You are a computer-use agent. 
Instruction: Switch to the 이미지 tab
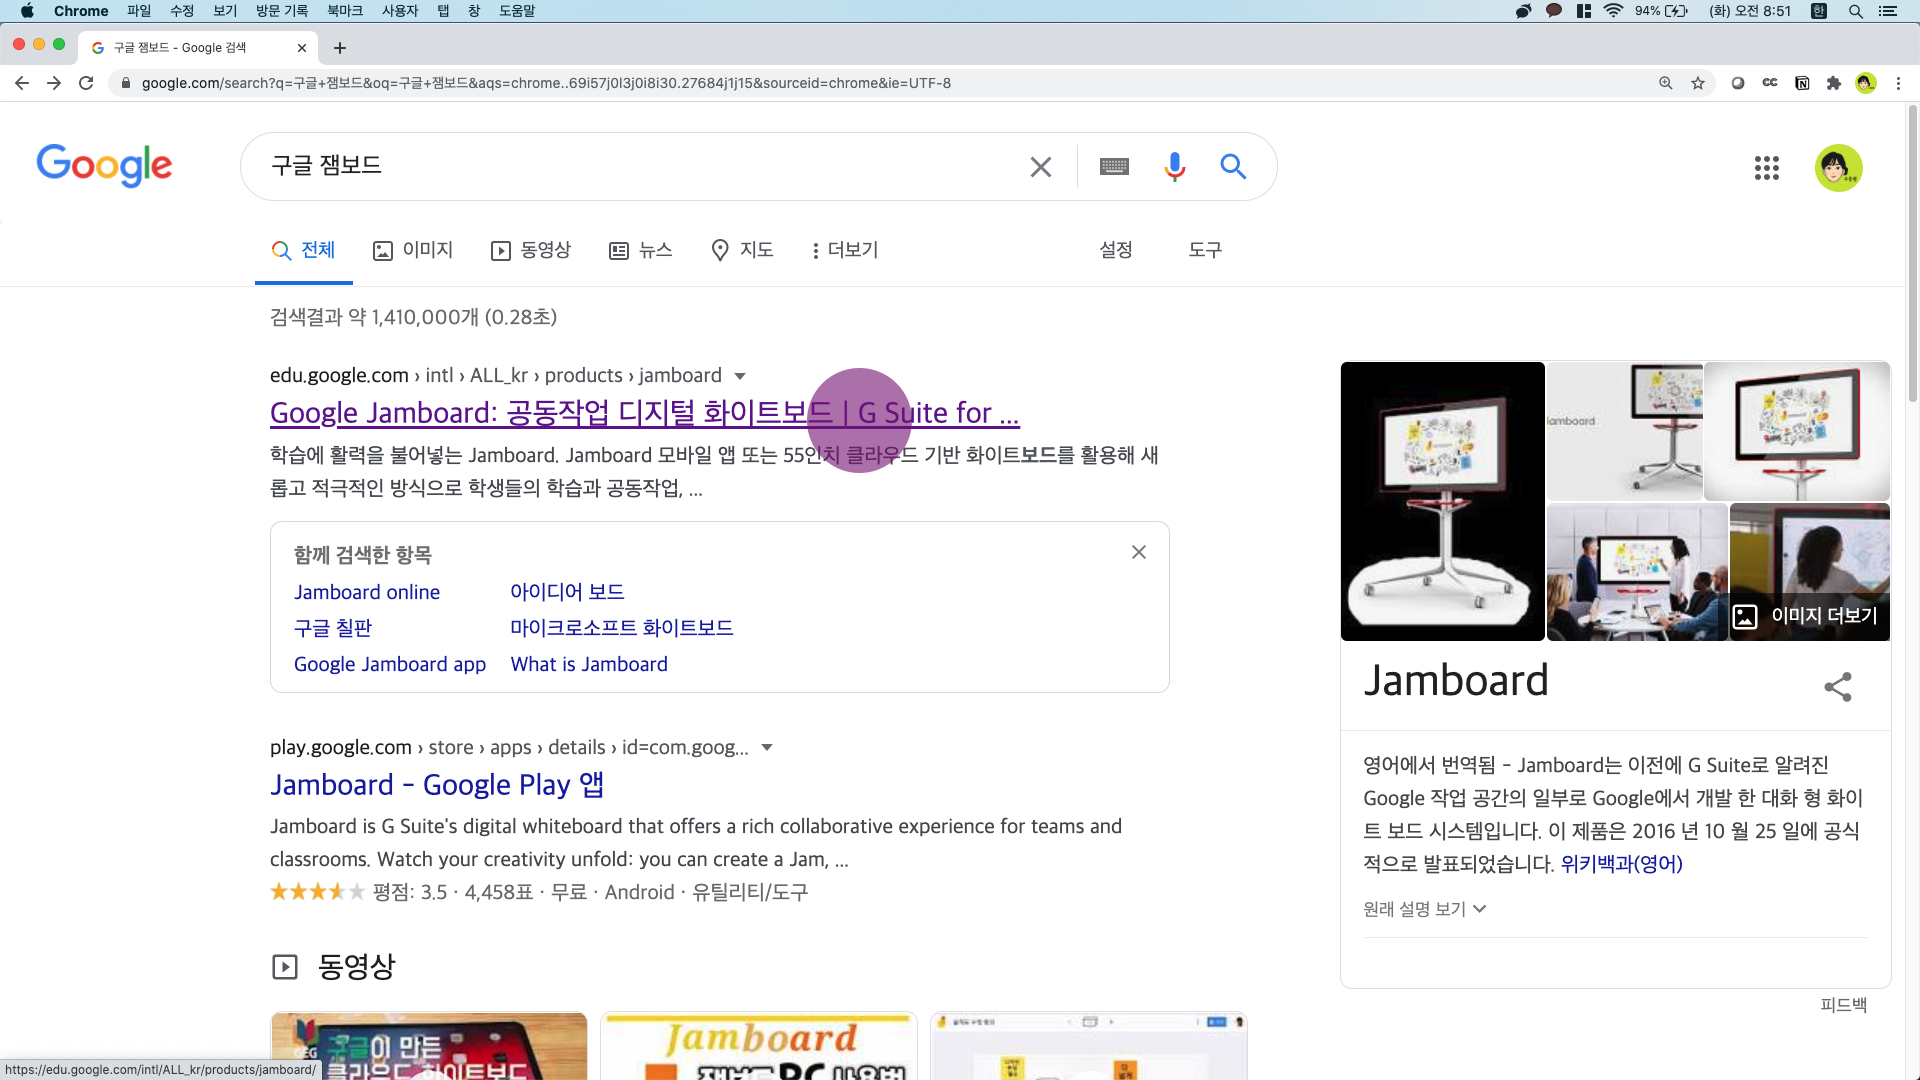(x=413, y=250)
